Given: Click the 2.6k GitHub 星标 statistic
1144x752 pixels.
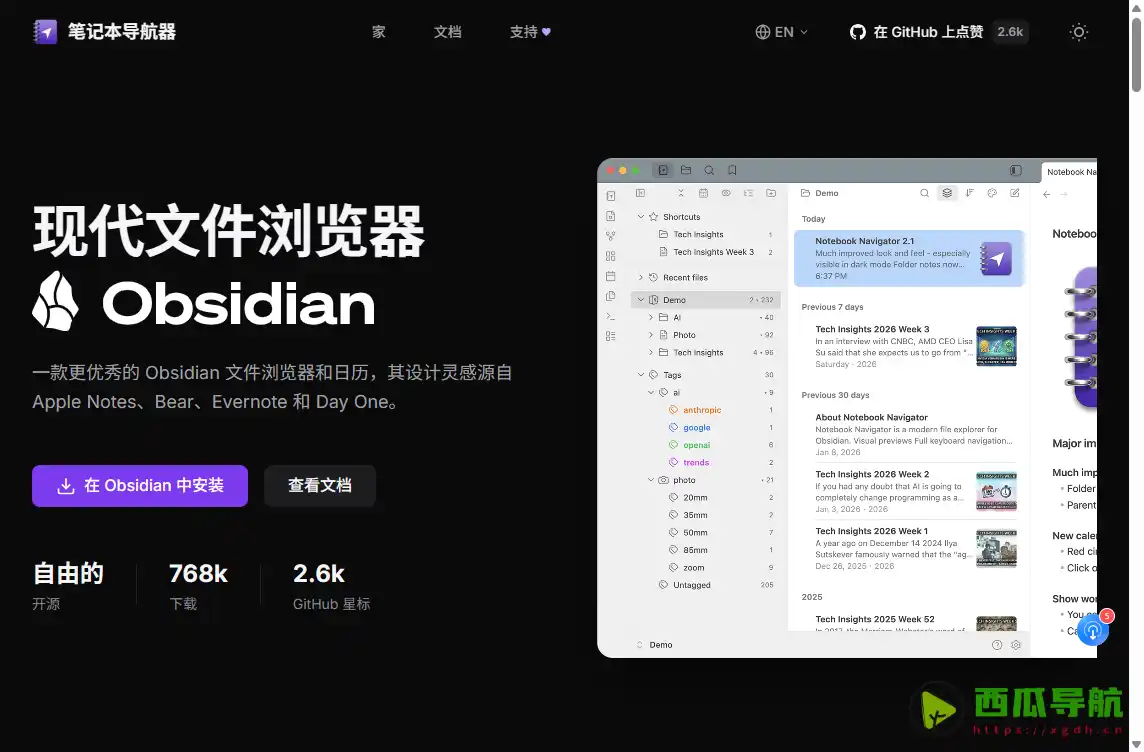Looking at the screenshot, I should pyautogui.click(x=331, y=585).
